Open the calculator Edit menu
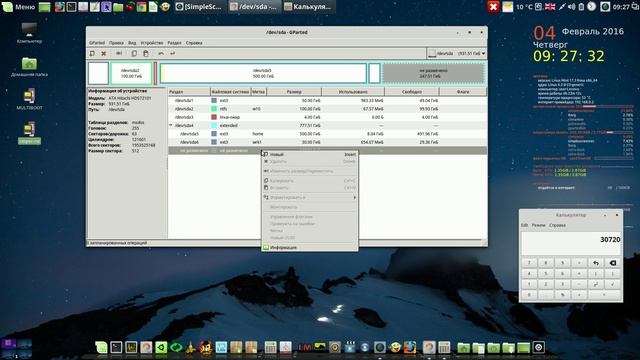Screen dimensions: 640x360 click(x=524, y=225)
